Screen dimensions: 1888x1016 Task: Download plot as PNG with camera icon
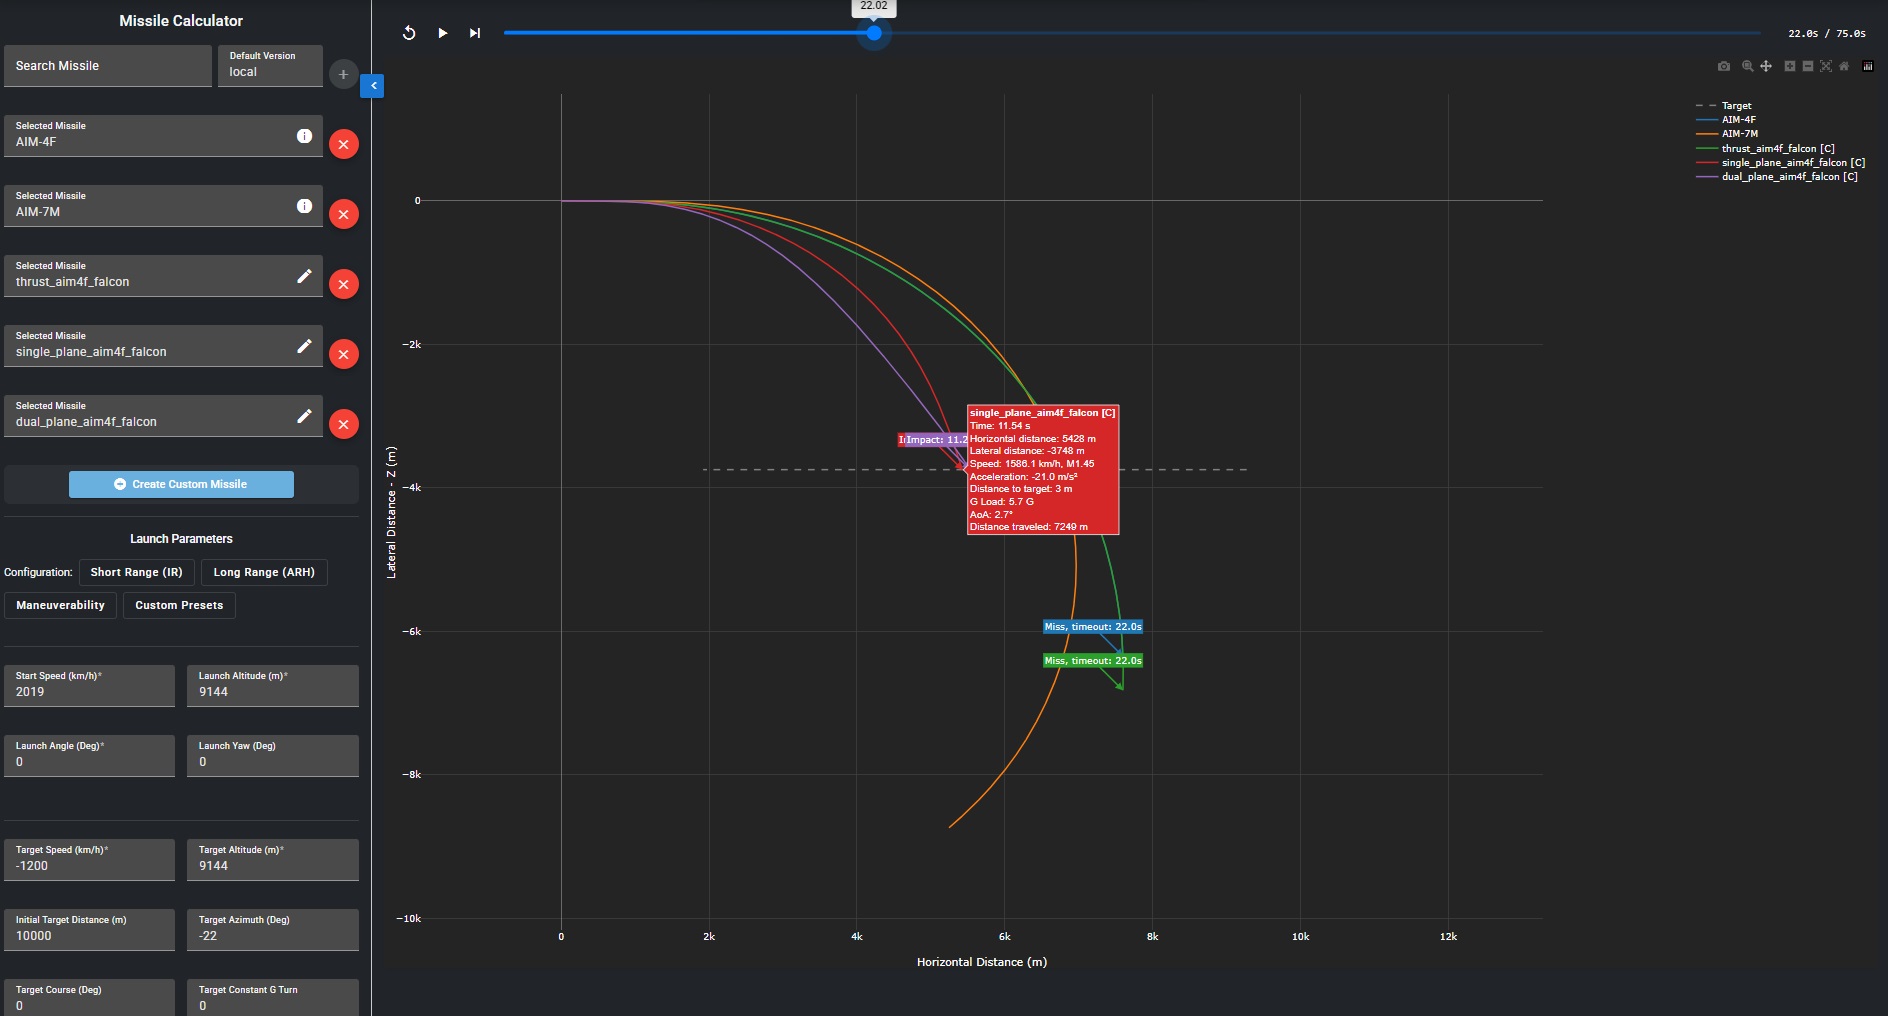pos(1724,66)
